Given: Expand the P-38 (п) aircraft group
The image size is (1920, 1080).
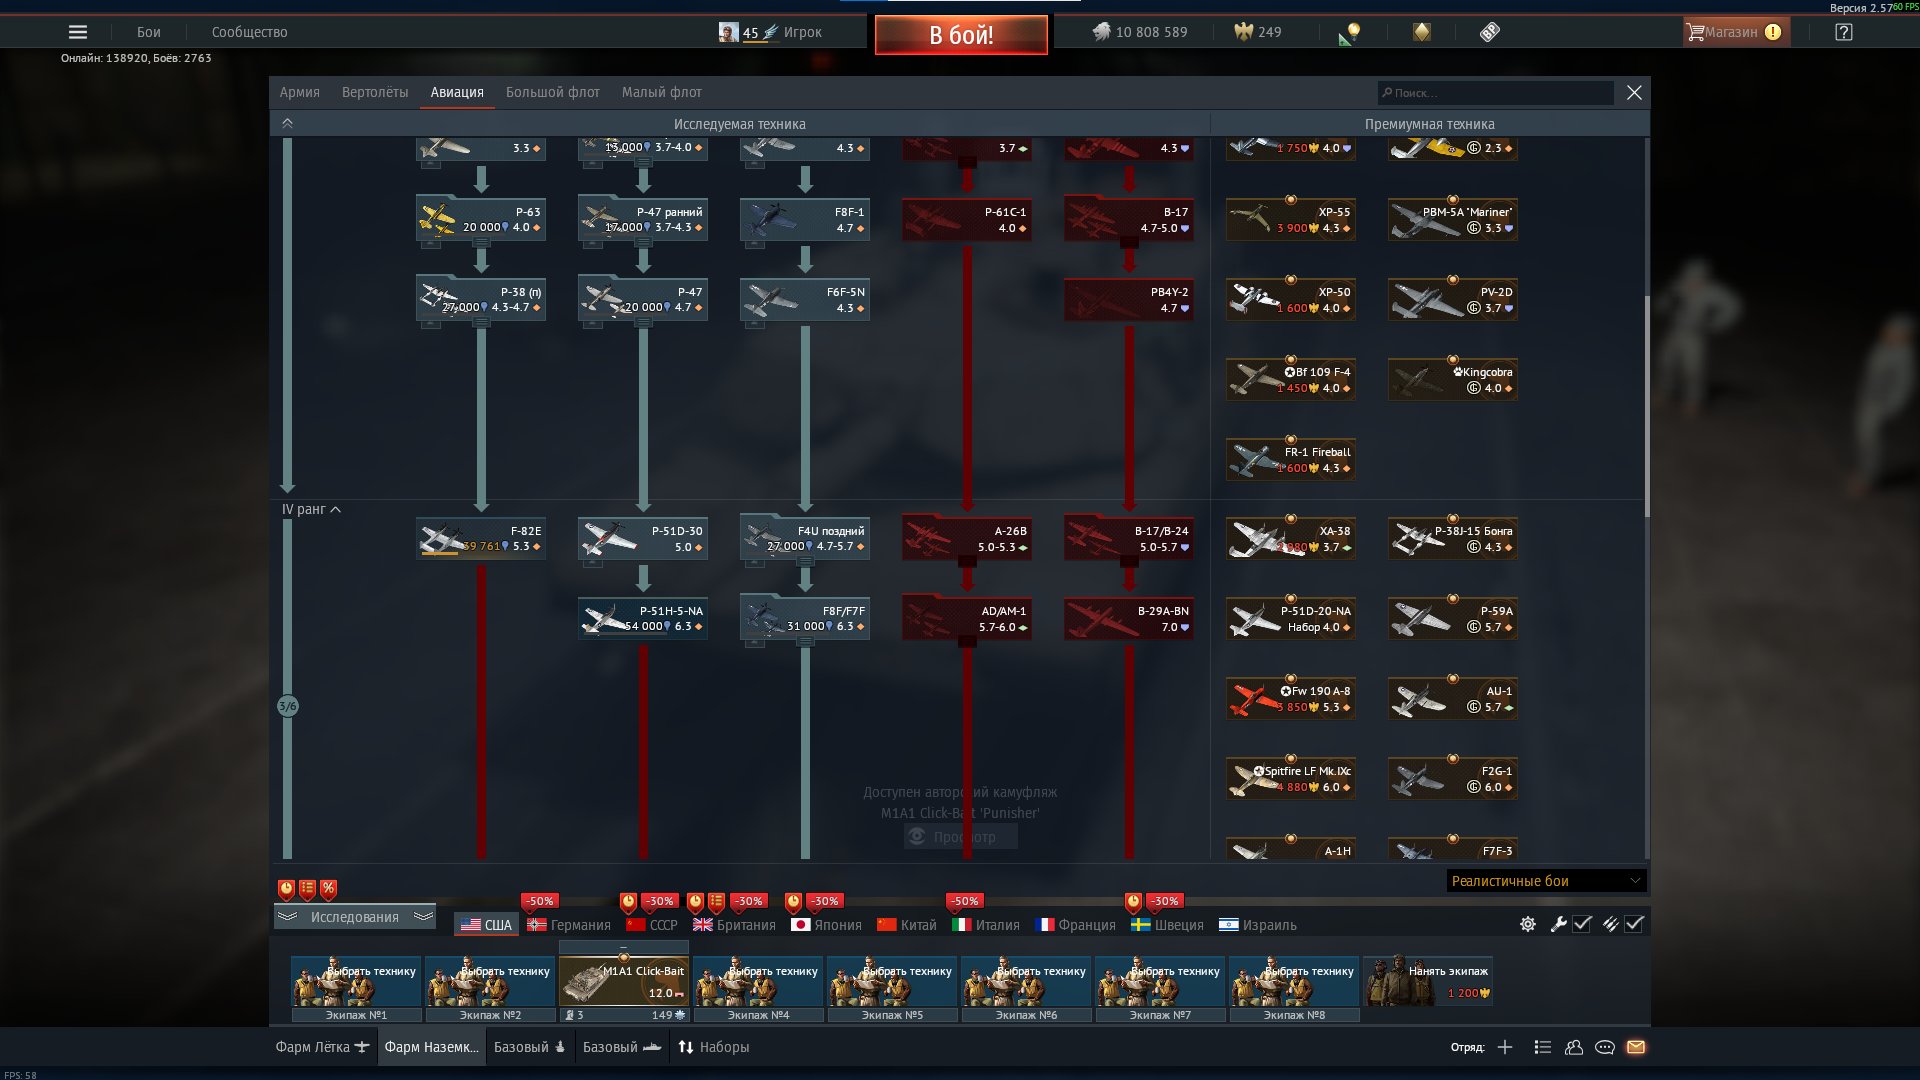Looking at the screenshot, I should point(481,323).
